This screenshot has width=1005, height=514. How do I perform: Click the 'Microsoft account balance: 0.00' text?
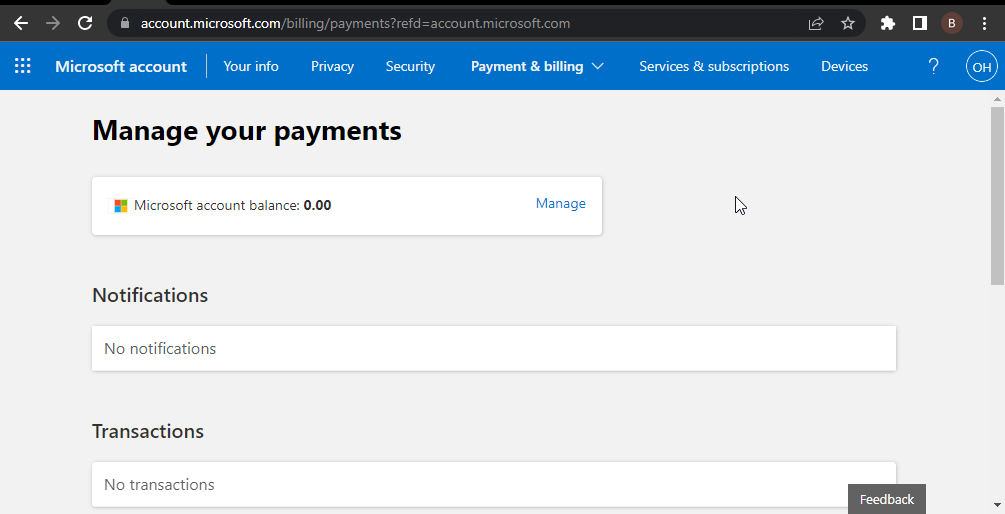click(x=233, y=206)
